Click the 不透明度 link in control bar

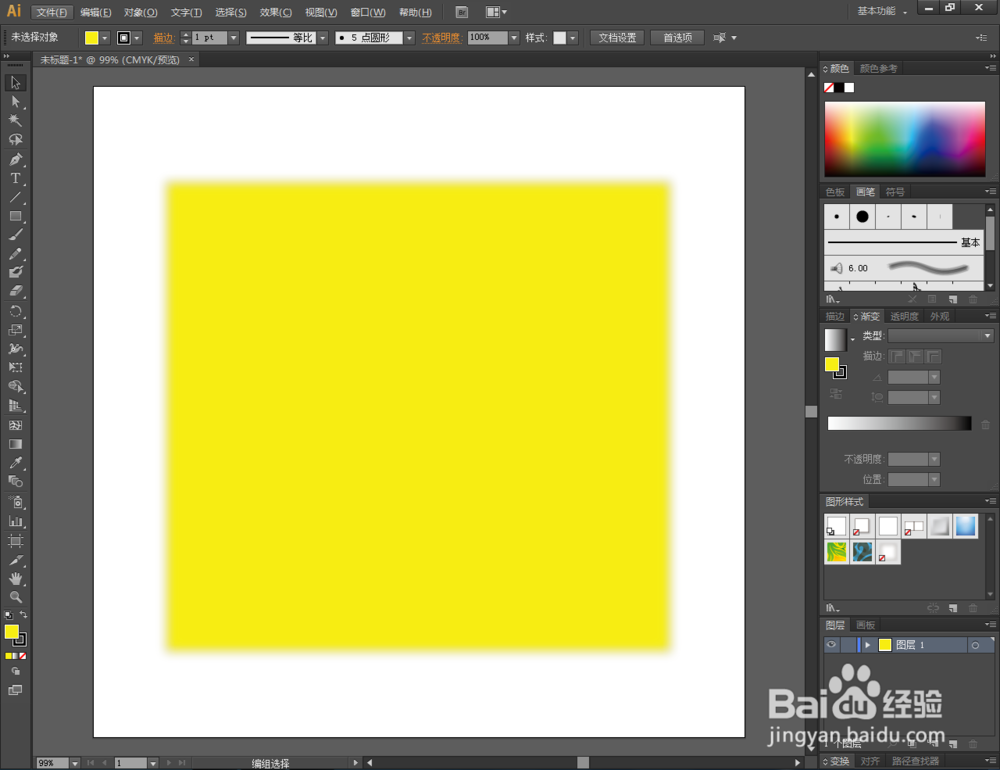point(441,38)
